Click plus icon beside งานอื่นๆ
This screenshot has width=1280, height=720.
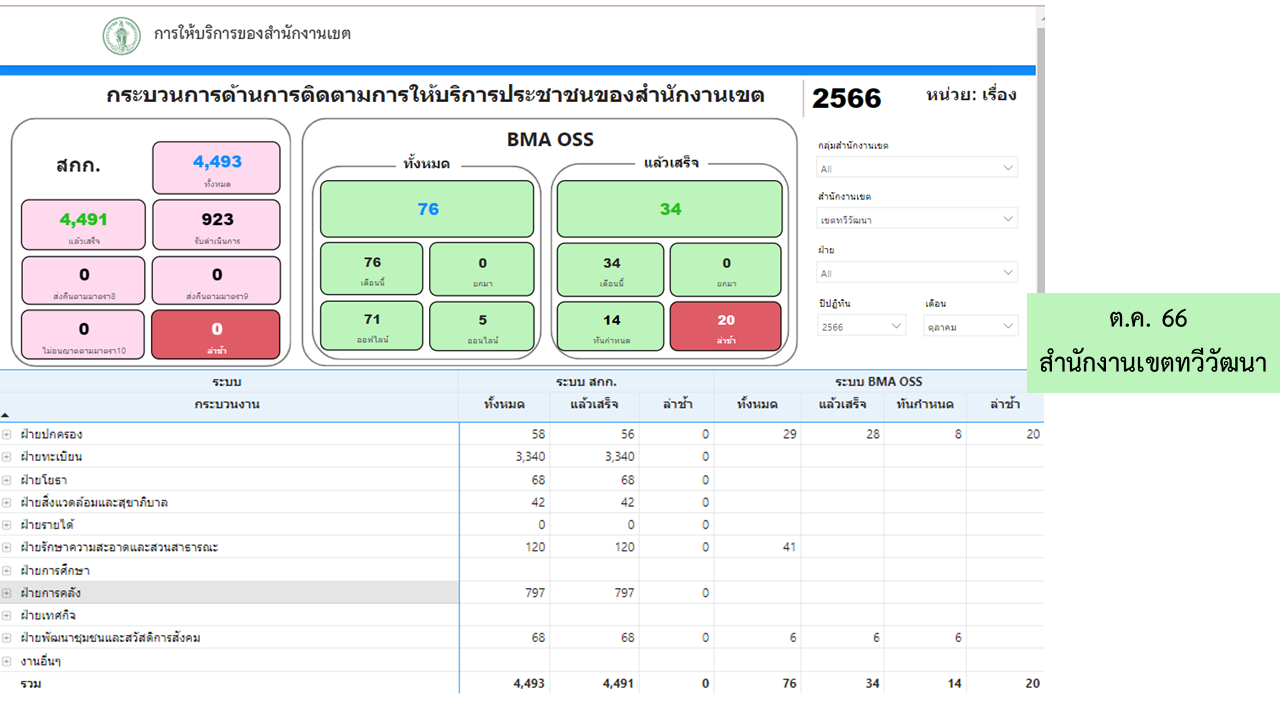click(6, 661)
